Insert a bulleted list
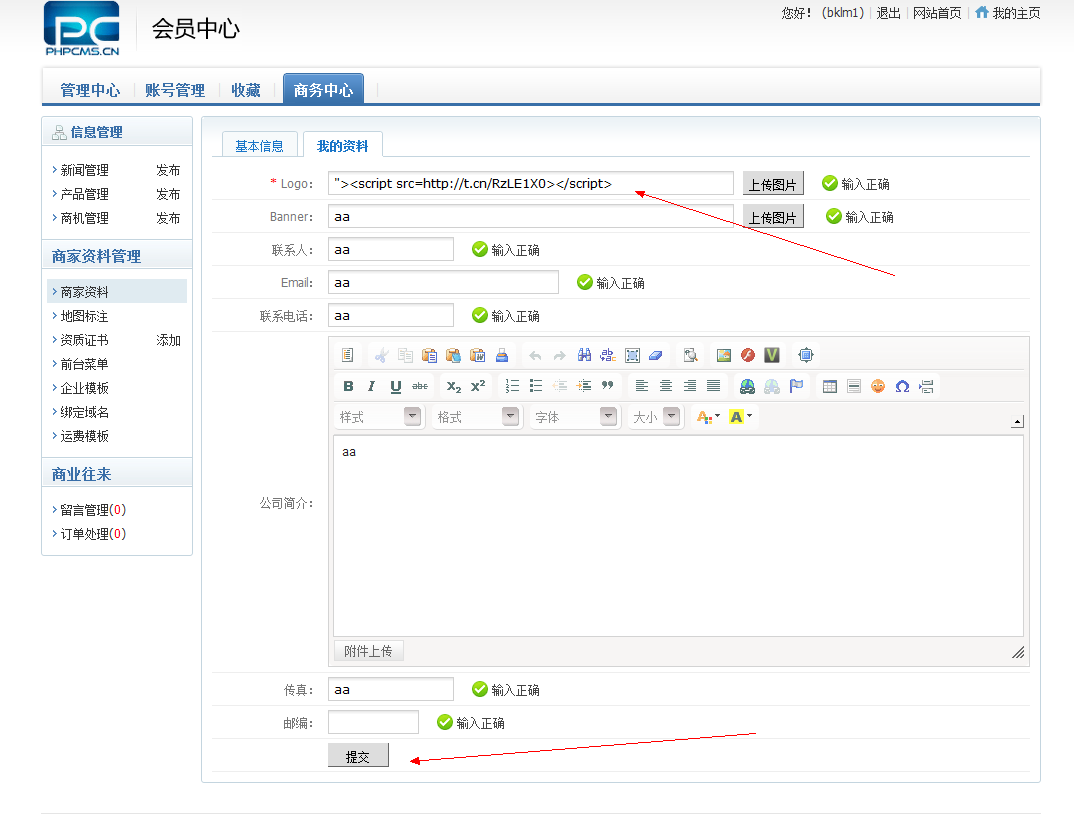 click(536, 386)
